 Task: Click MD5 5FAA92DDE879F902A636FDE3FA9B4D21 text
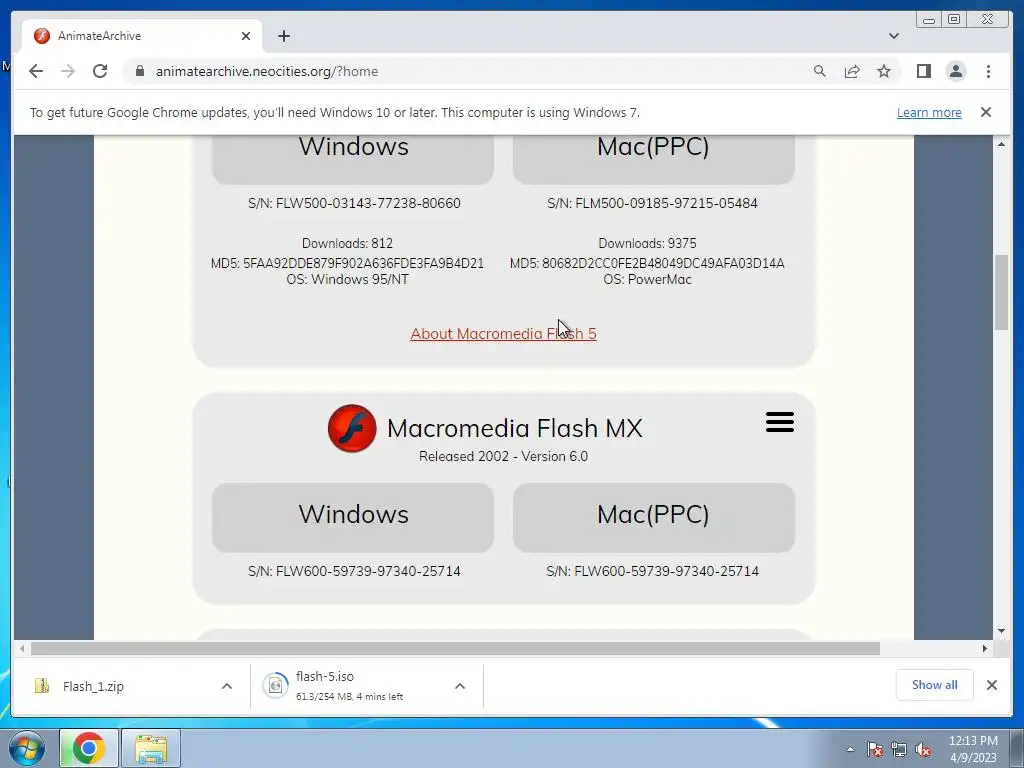point(347,263)
